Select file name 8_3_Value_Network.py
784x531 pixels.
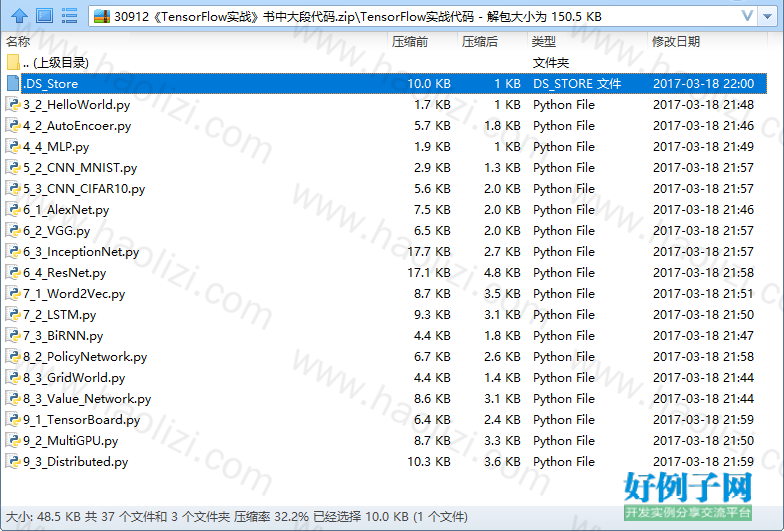coord(87,398)
